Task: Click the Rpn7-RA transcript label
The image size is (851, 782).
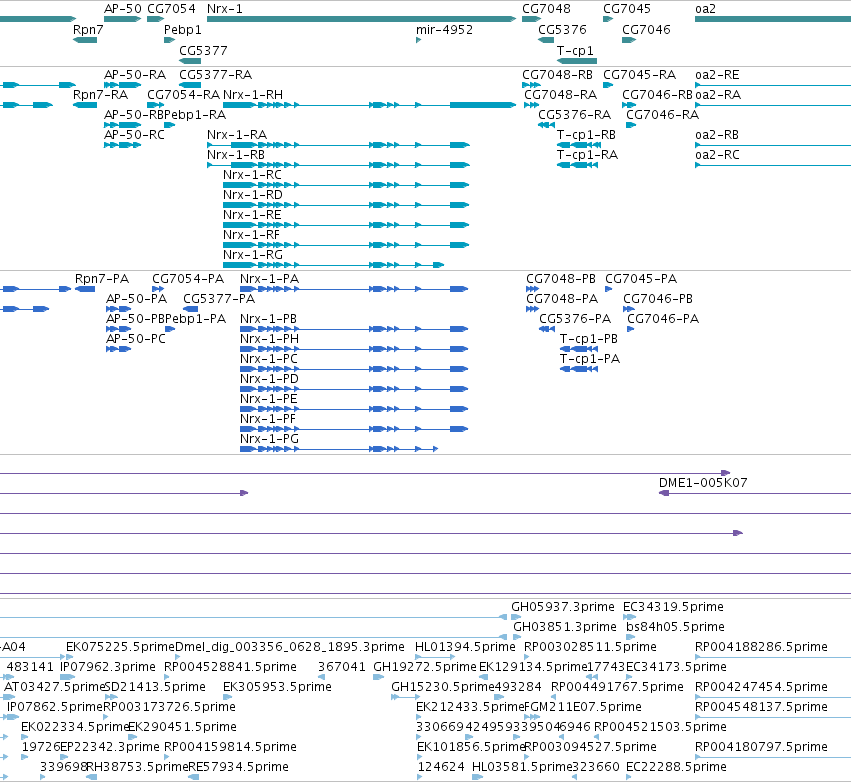Action: tap(100, 95)
